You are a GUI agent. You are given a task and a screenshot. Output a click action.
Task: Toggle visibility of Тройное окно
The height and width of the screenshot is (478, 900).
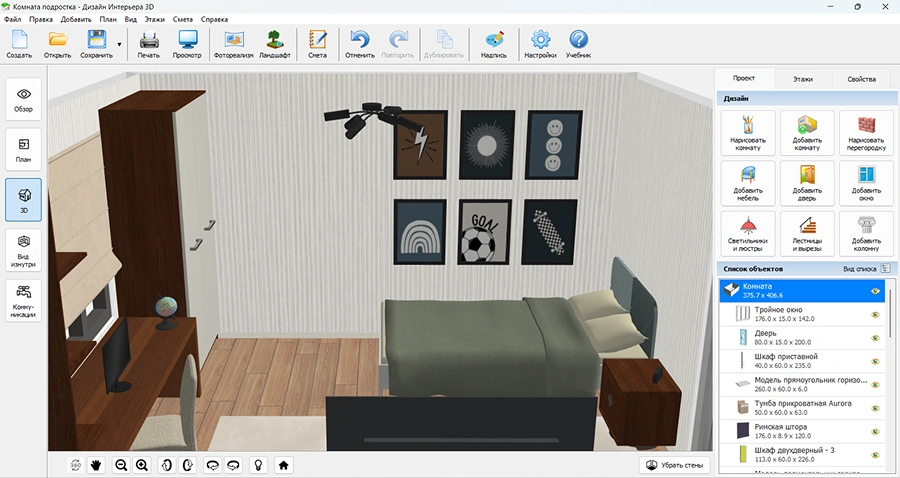[x=875, y=316]
